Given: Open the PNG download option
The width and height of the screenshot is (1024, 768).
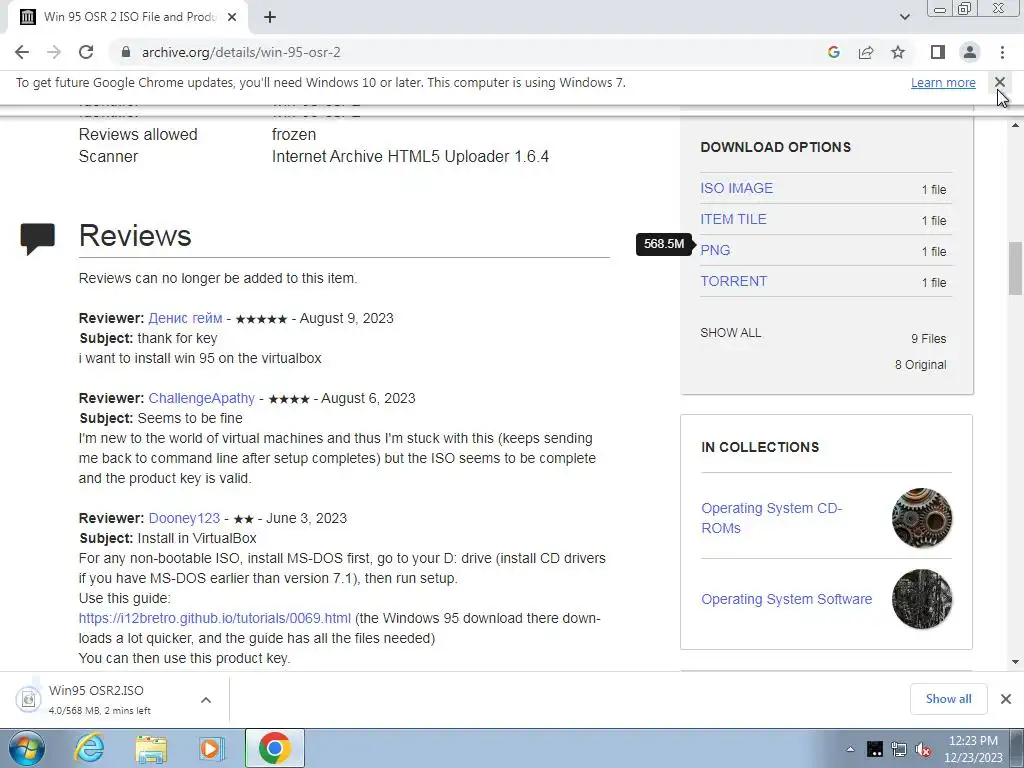Looking at the screenshot, I should point(715,250).
